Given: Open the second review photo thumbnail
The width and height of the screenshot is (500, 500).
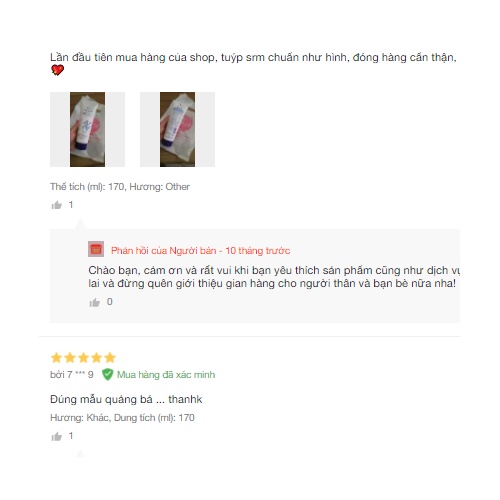Looking at the screenshot, I should (177, 129).
